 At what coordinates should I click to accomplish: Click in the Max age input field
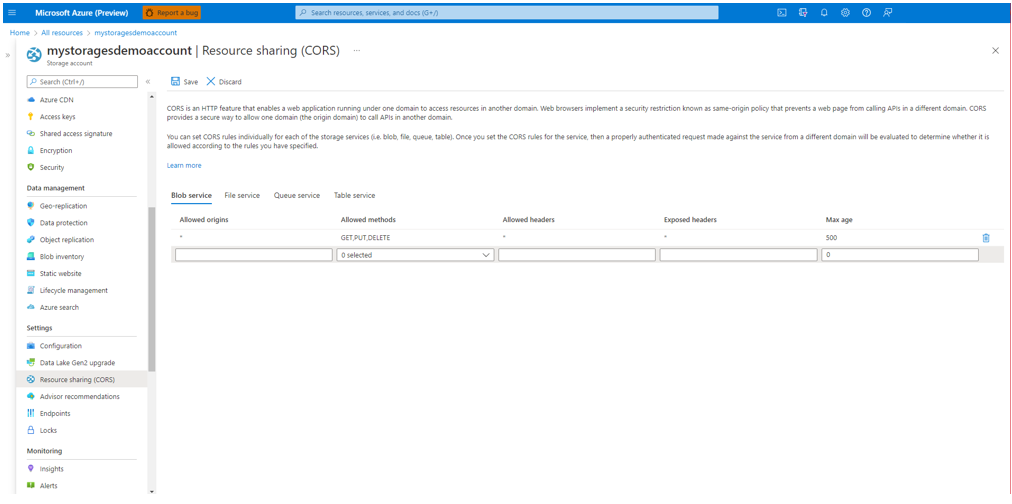(900, 255)
